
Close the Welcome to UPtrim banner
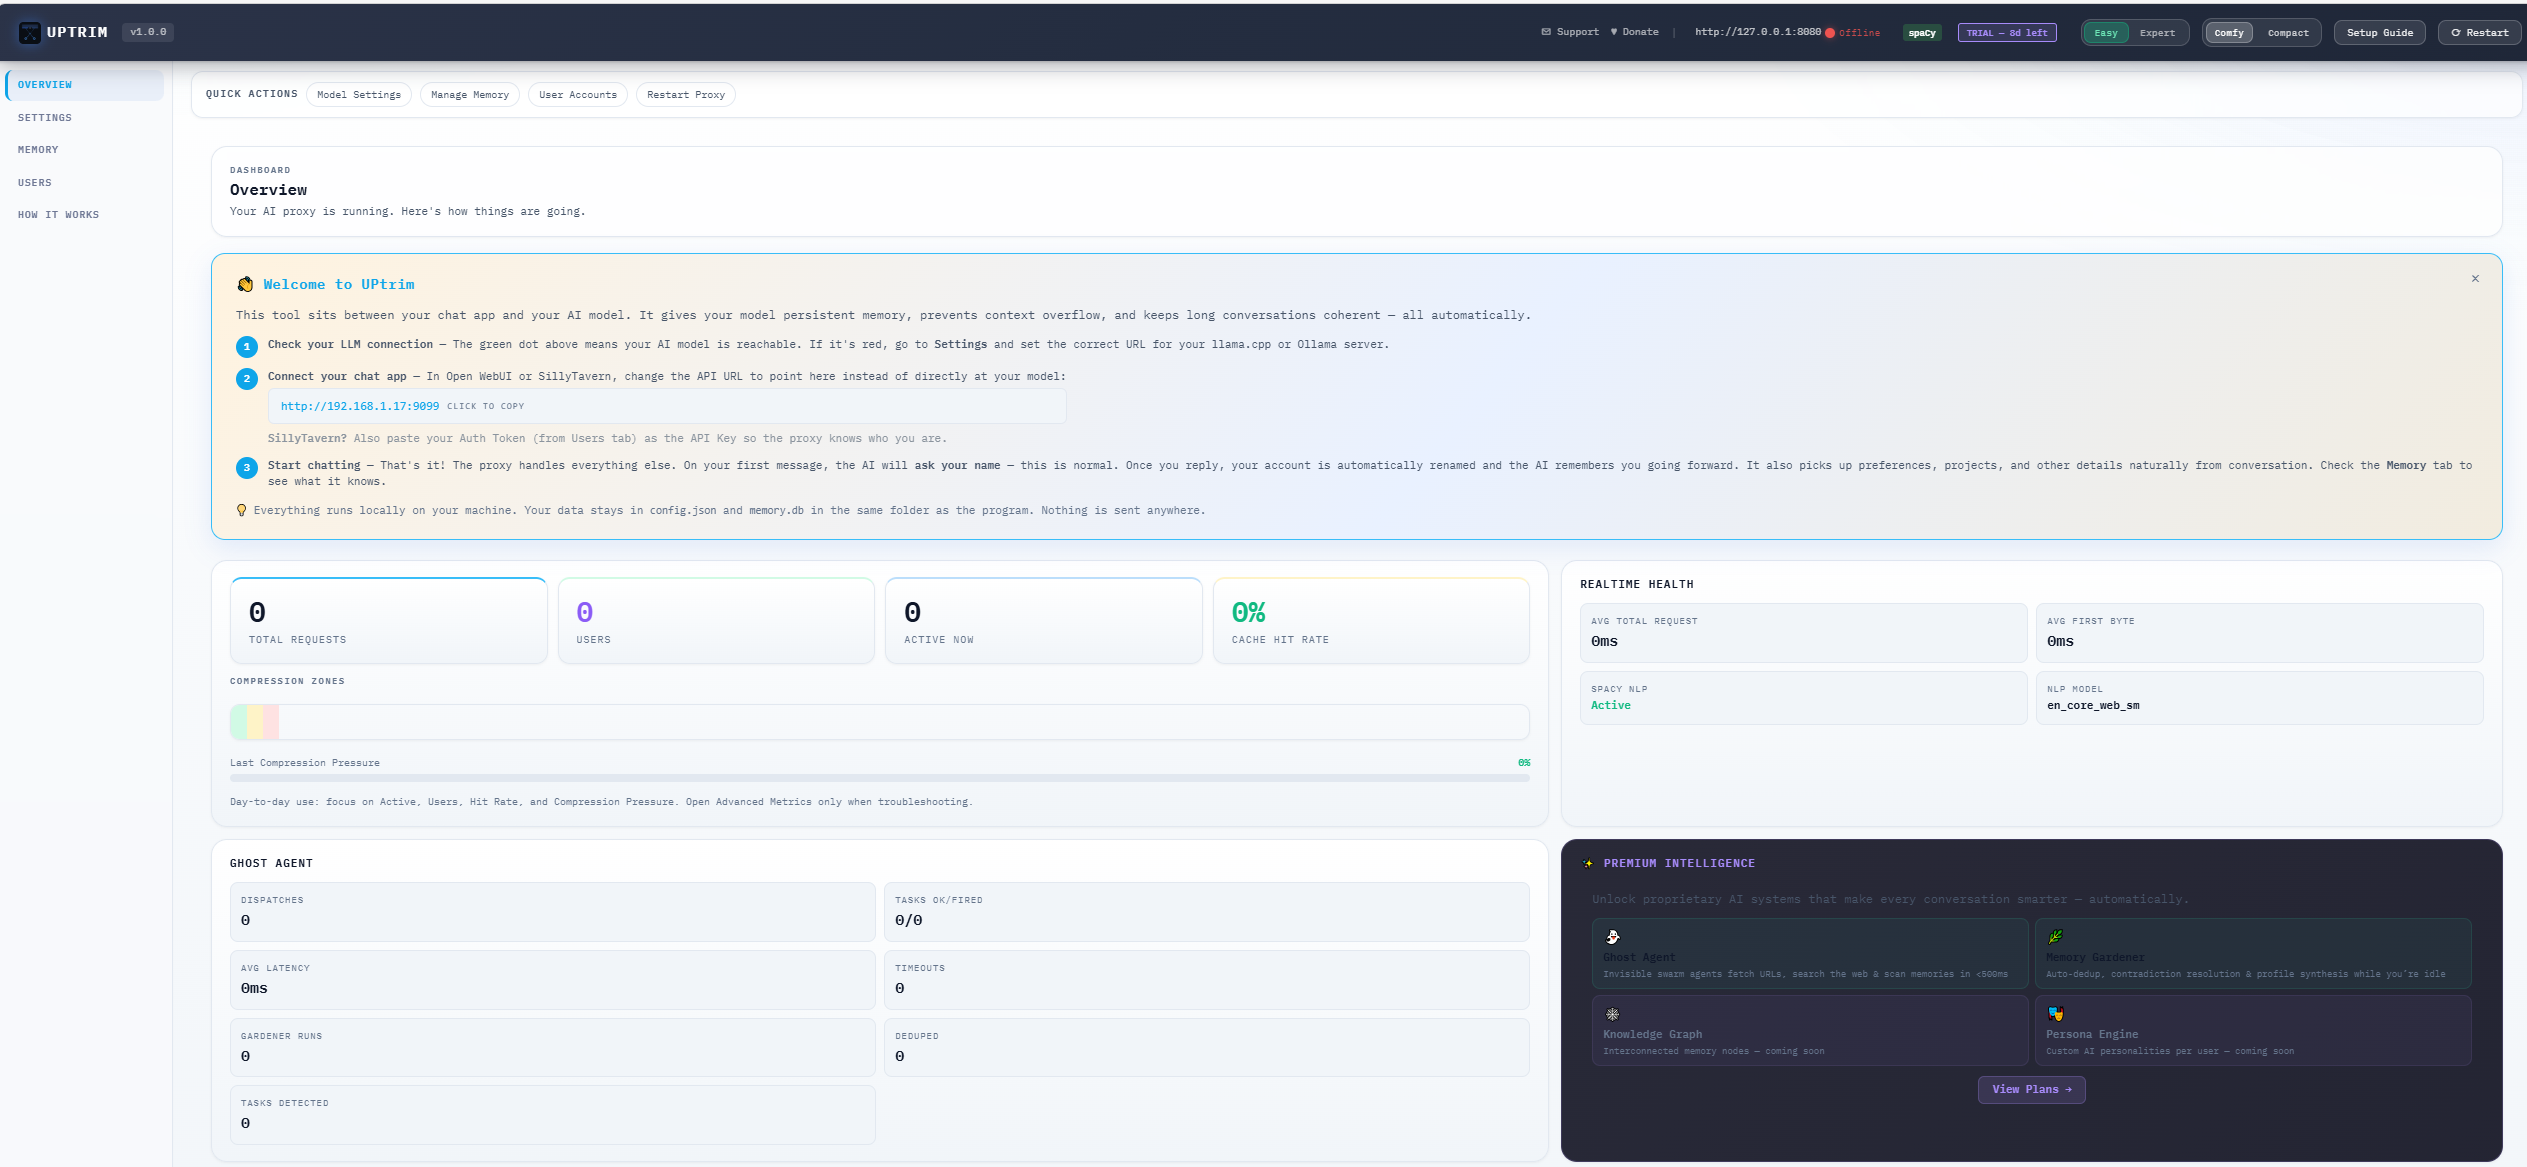2475,279
